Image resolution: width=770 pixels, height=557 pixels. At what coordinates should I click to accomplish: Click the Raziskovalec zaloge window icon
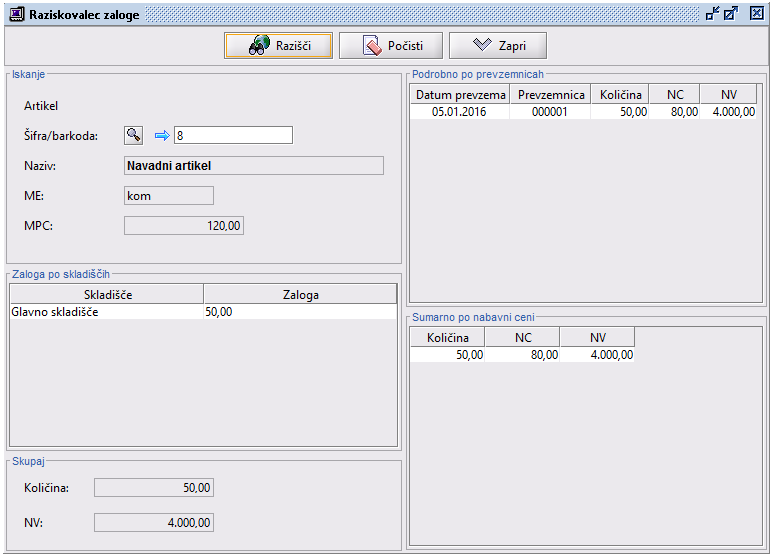(x=16, y=14)
